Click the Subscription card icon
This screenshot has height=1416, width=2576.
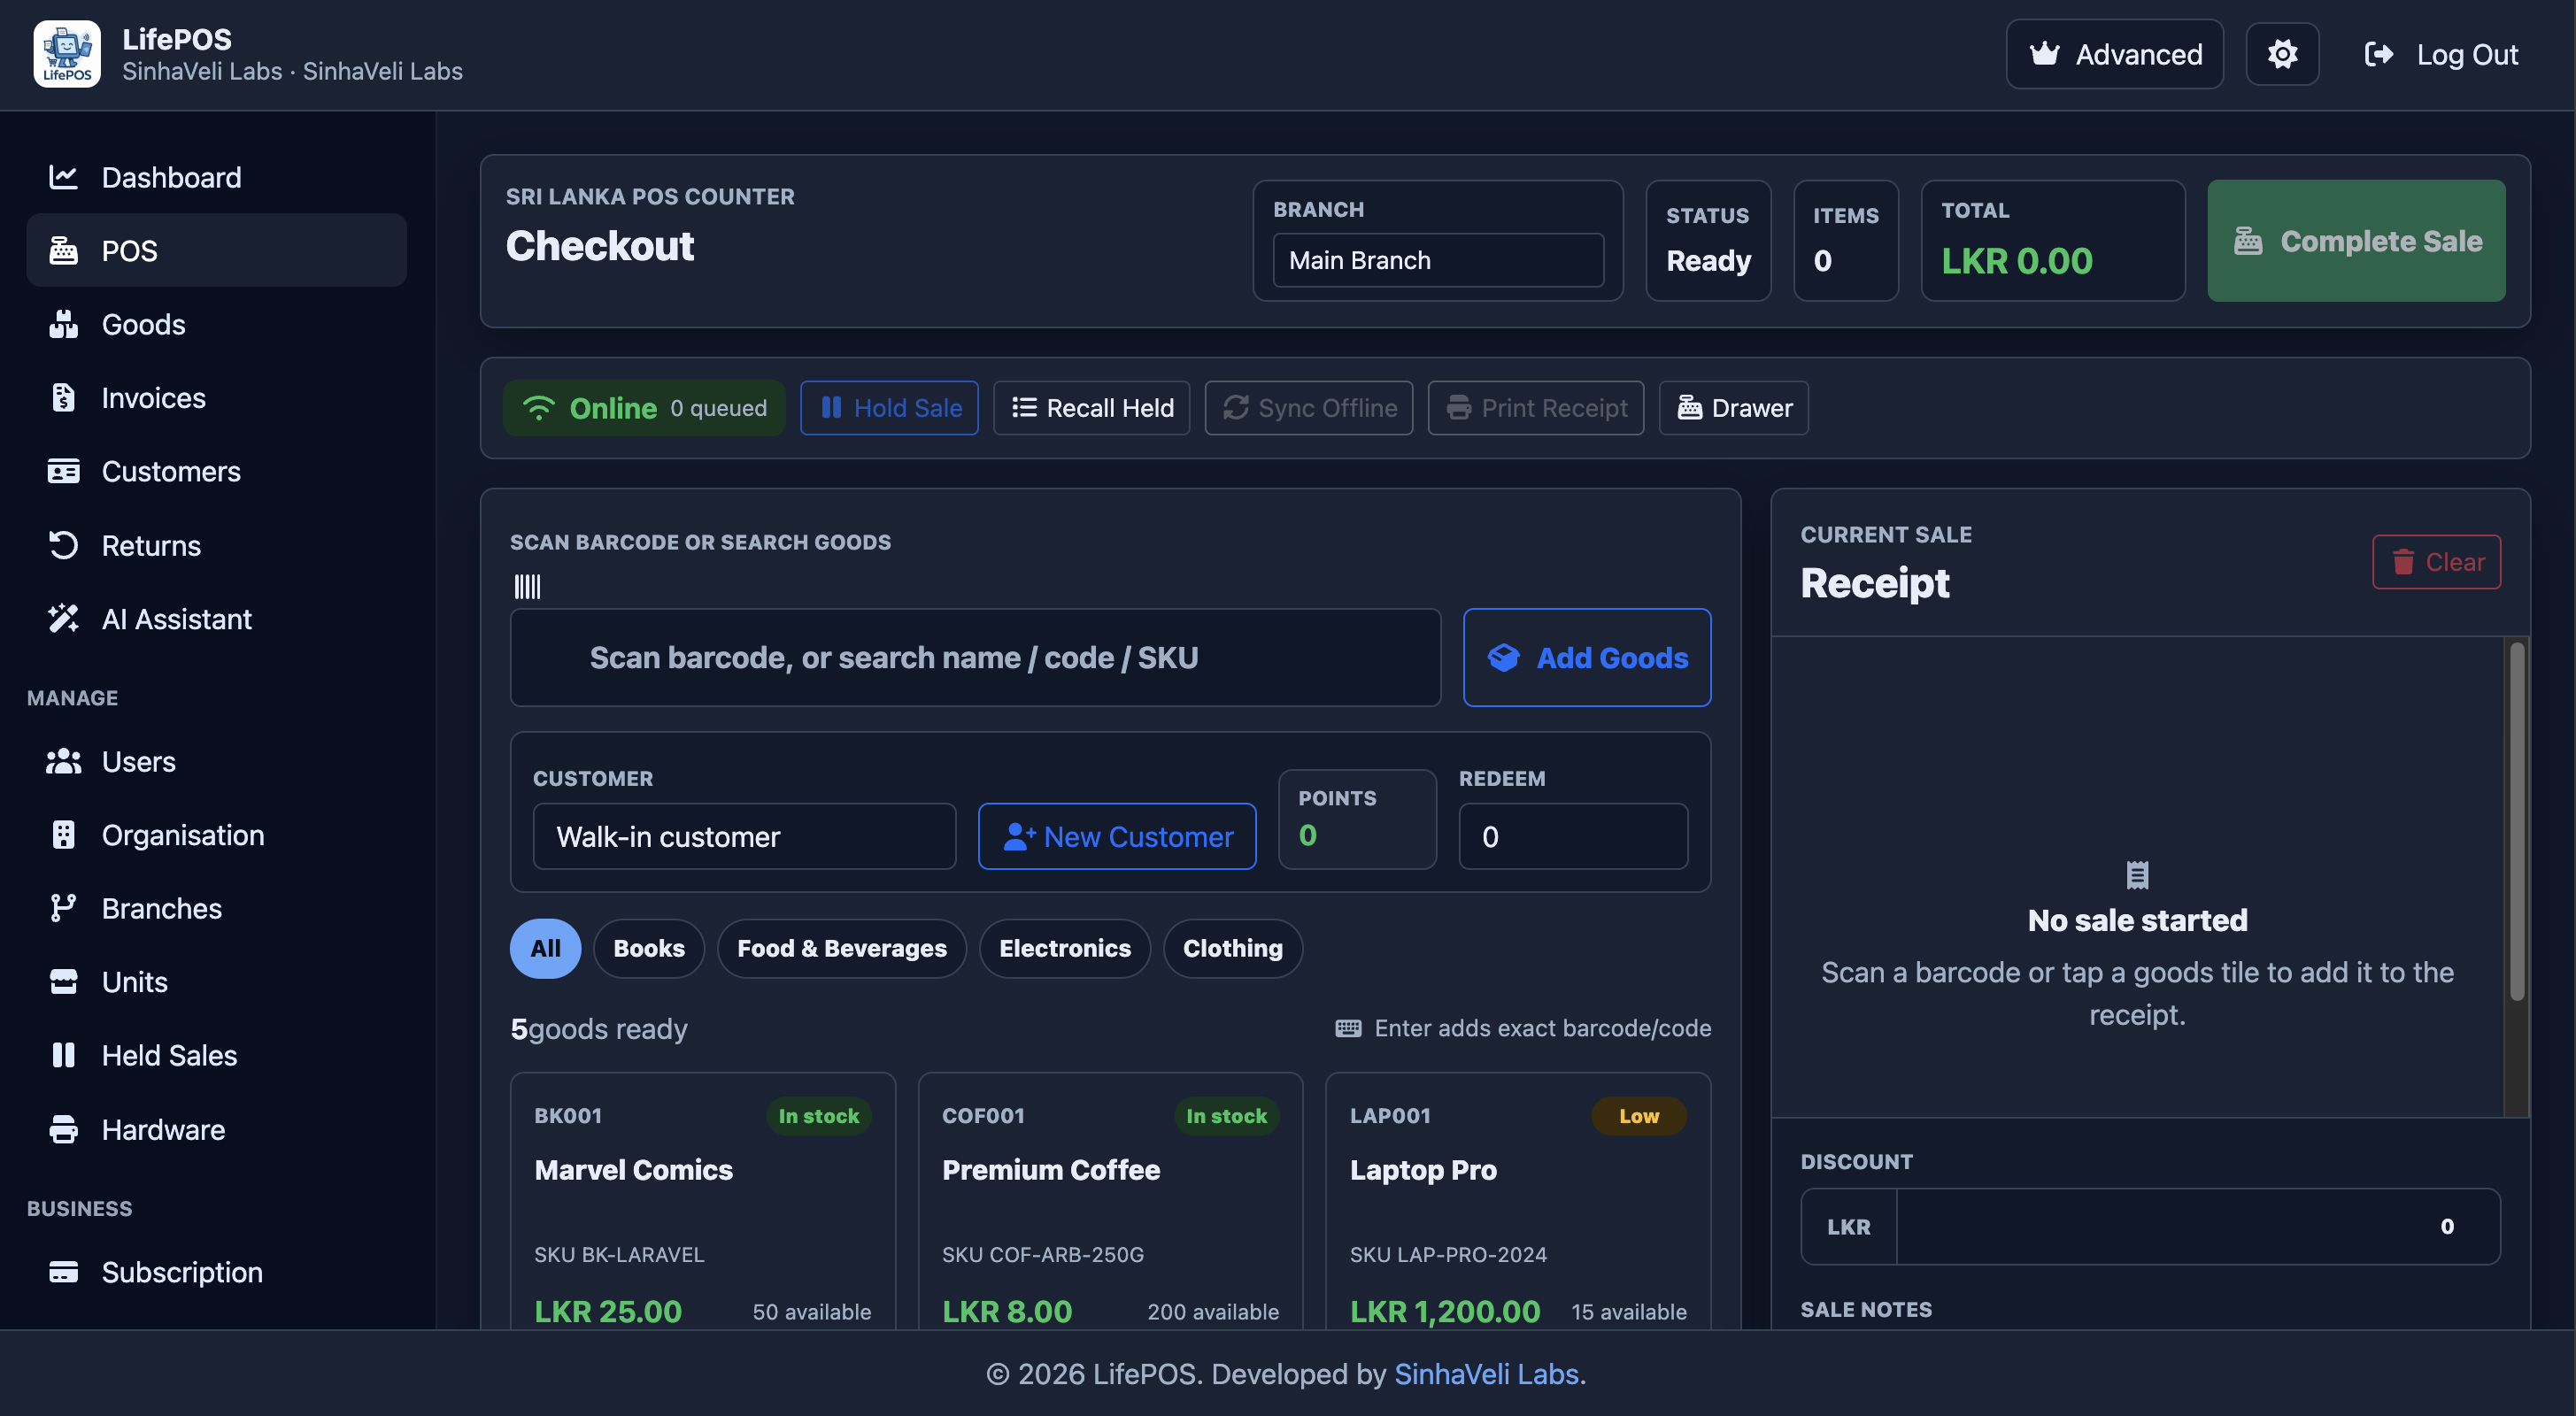(63, 1271)
